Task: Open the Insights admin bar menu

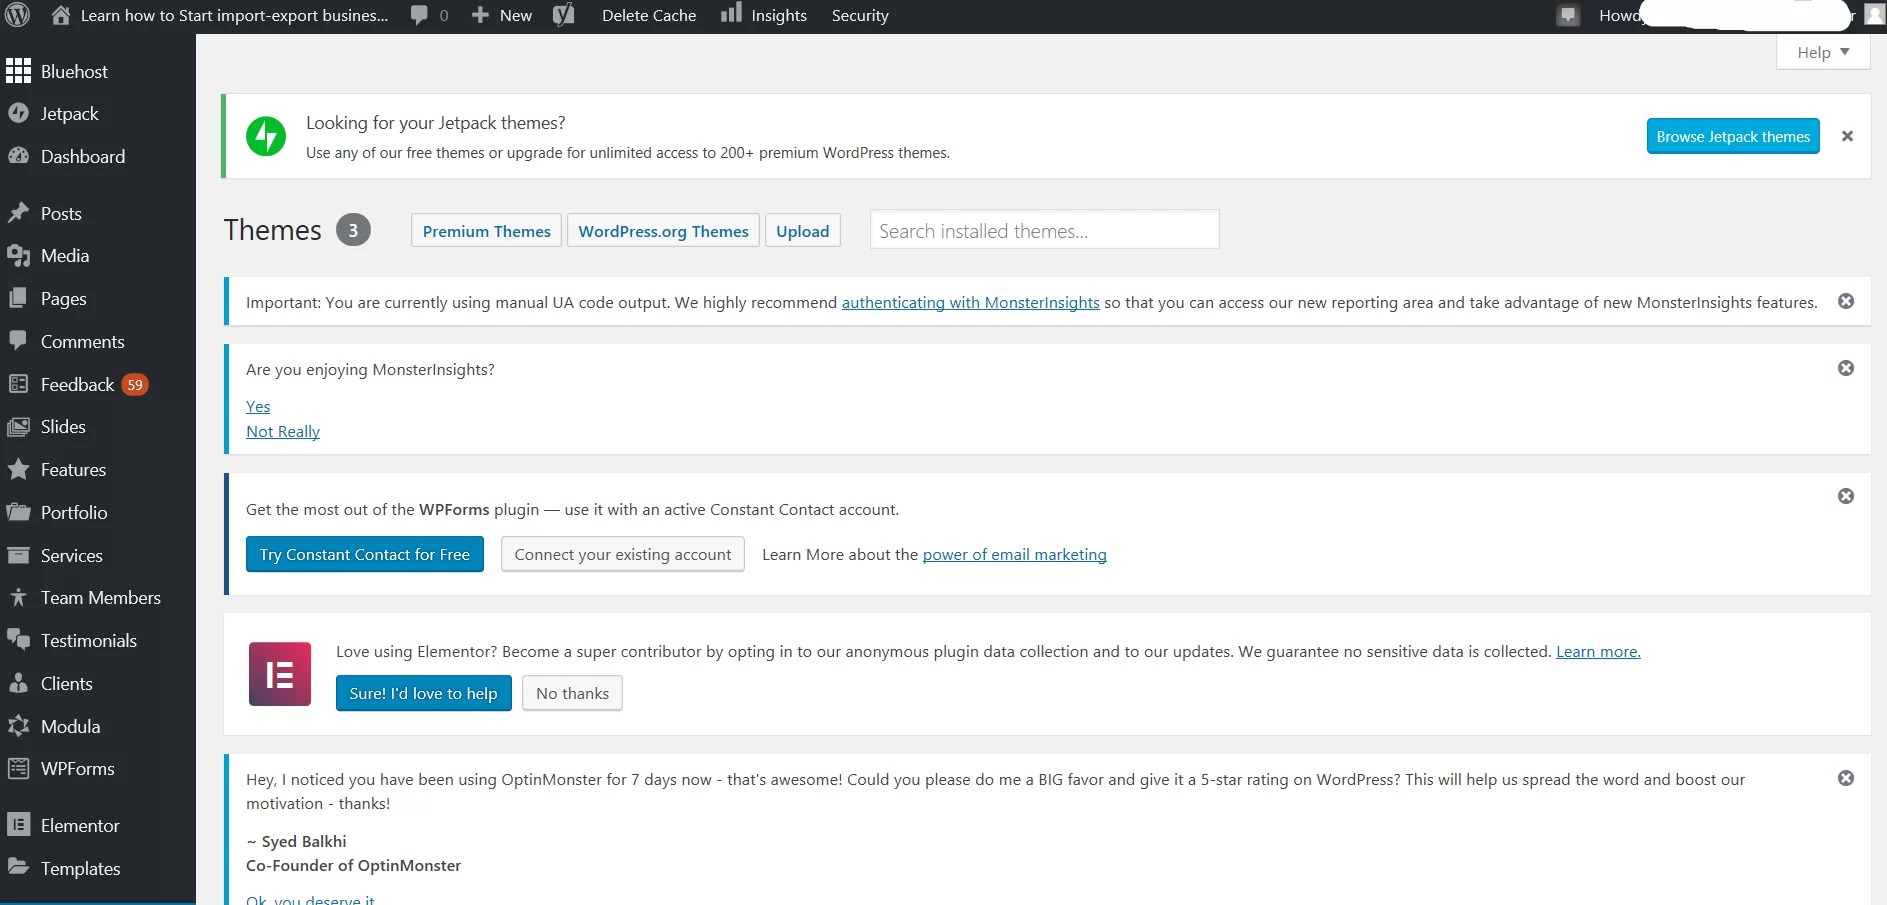Action: (764, 15)
